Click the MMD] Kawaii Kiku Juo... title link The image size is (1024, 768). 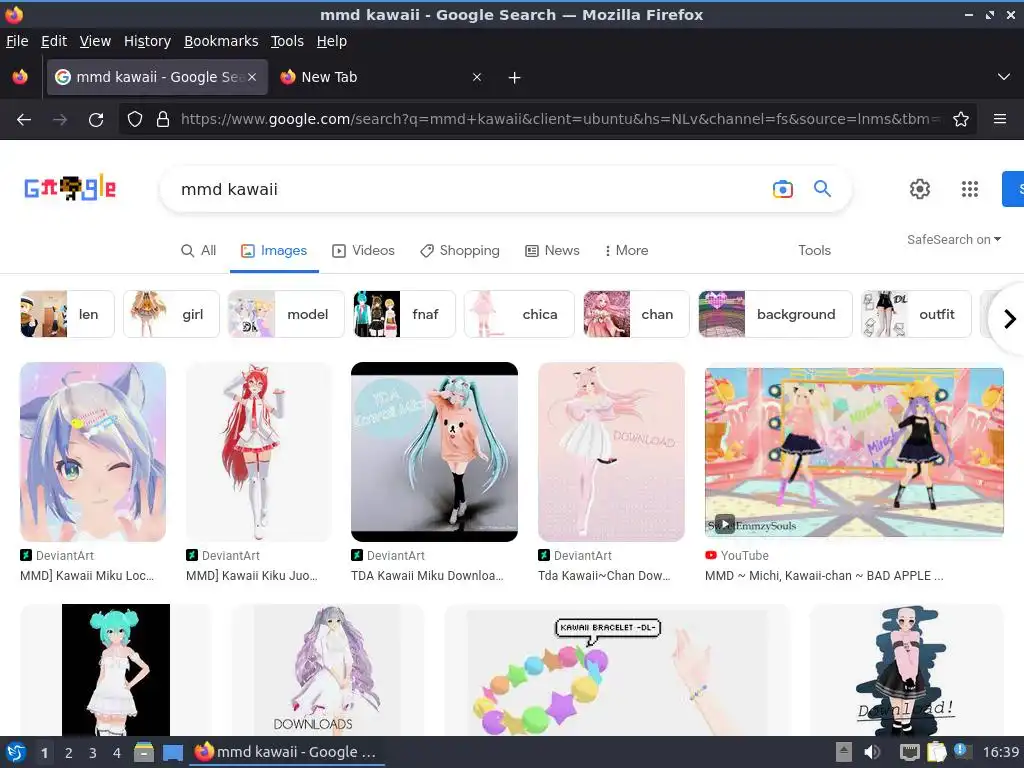coord(252,575)
